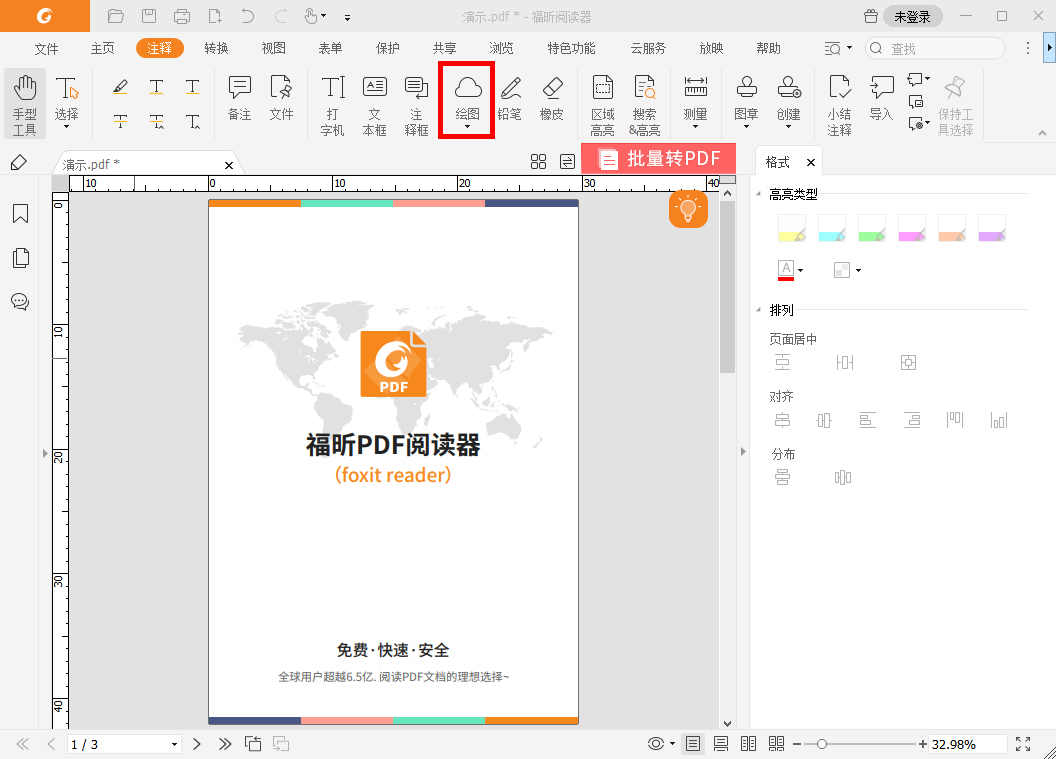This screenshot has width=1056, height=759.
Task: Click the 未登录 login button
Action: 911,16
